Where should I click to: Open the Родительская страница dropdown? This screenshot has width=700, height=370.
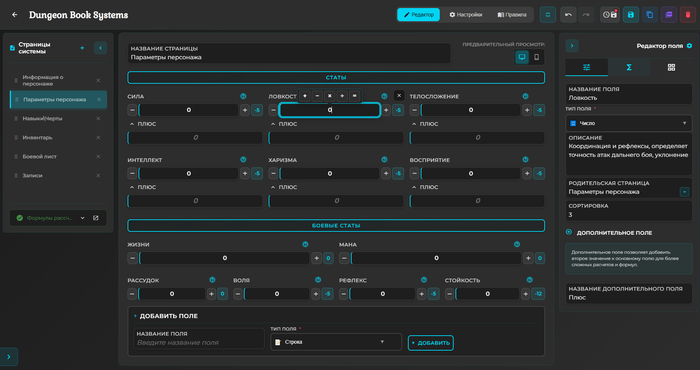tap(684, 192)
